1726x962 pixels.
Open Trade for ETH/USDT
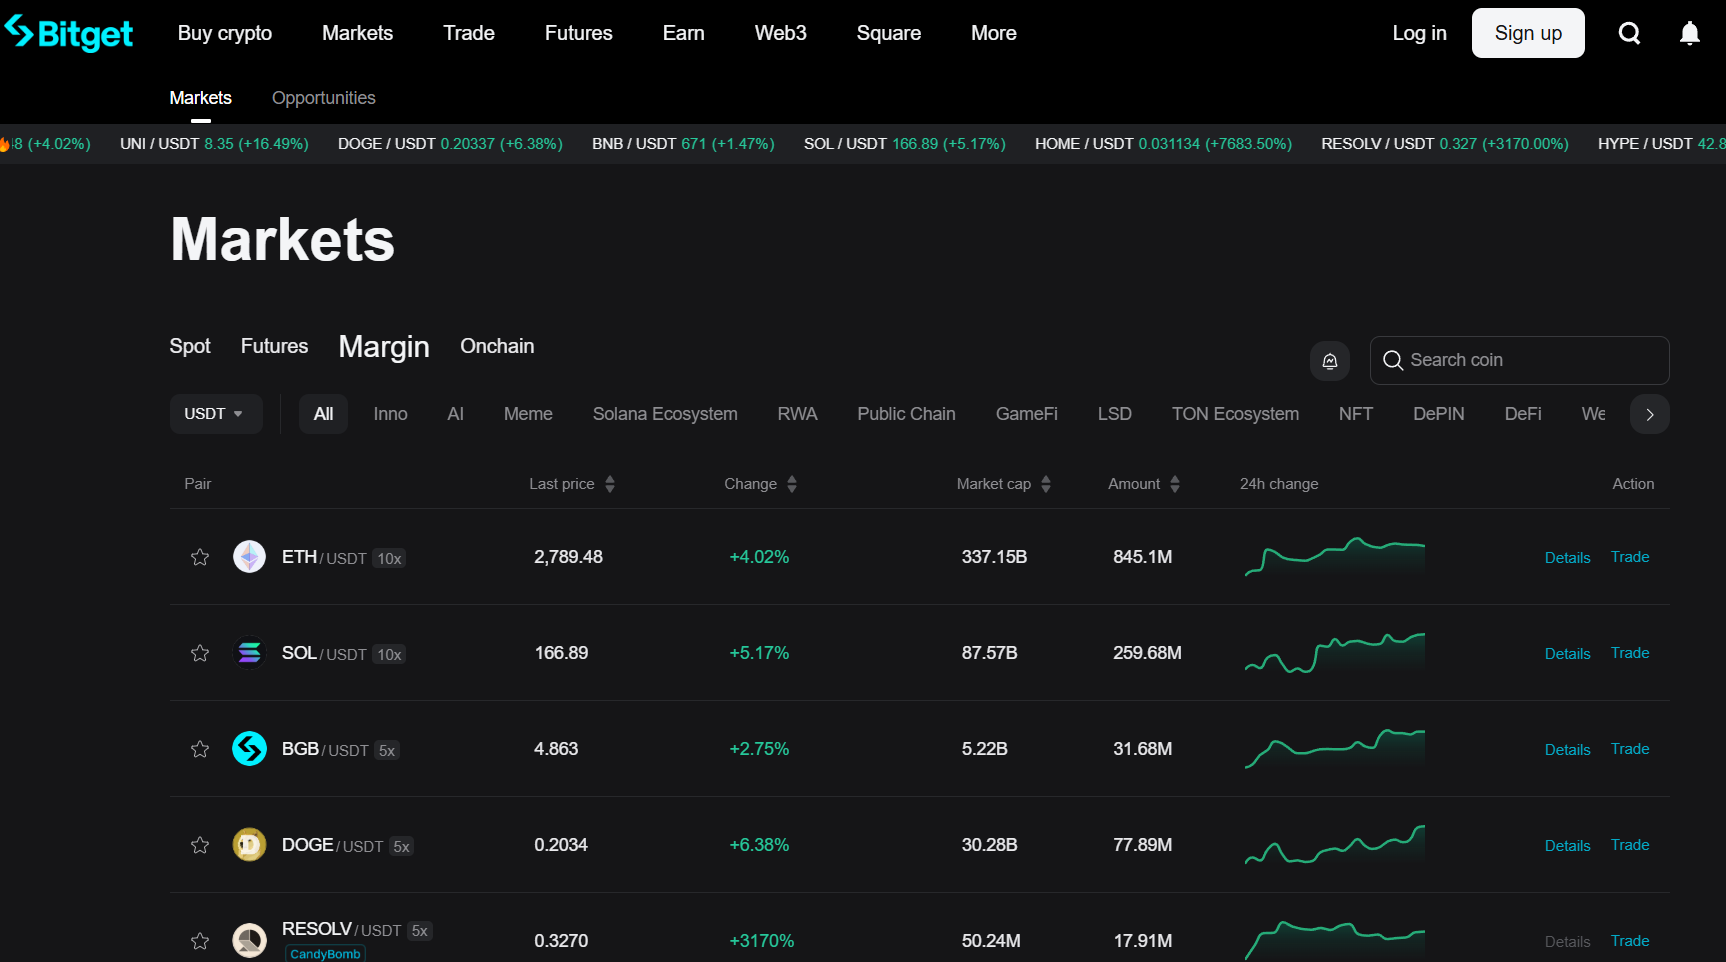1630,557
